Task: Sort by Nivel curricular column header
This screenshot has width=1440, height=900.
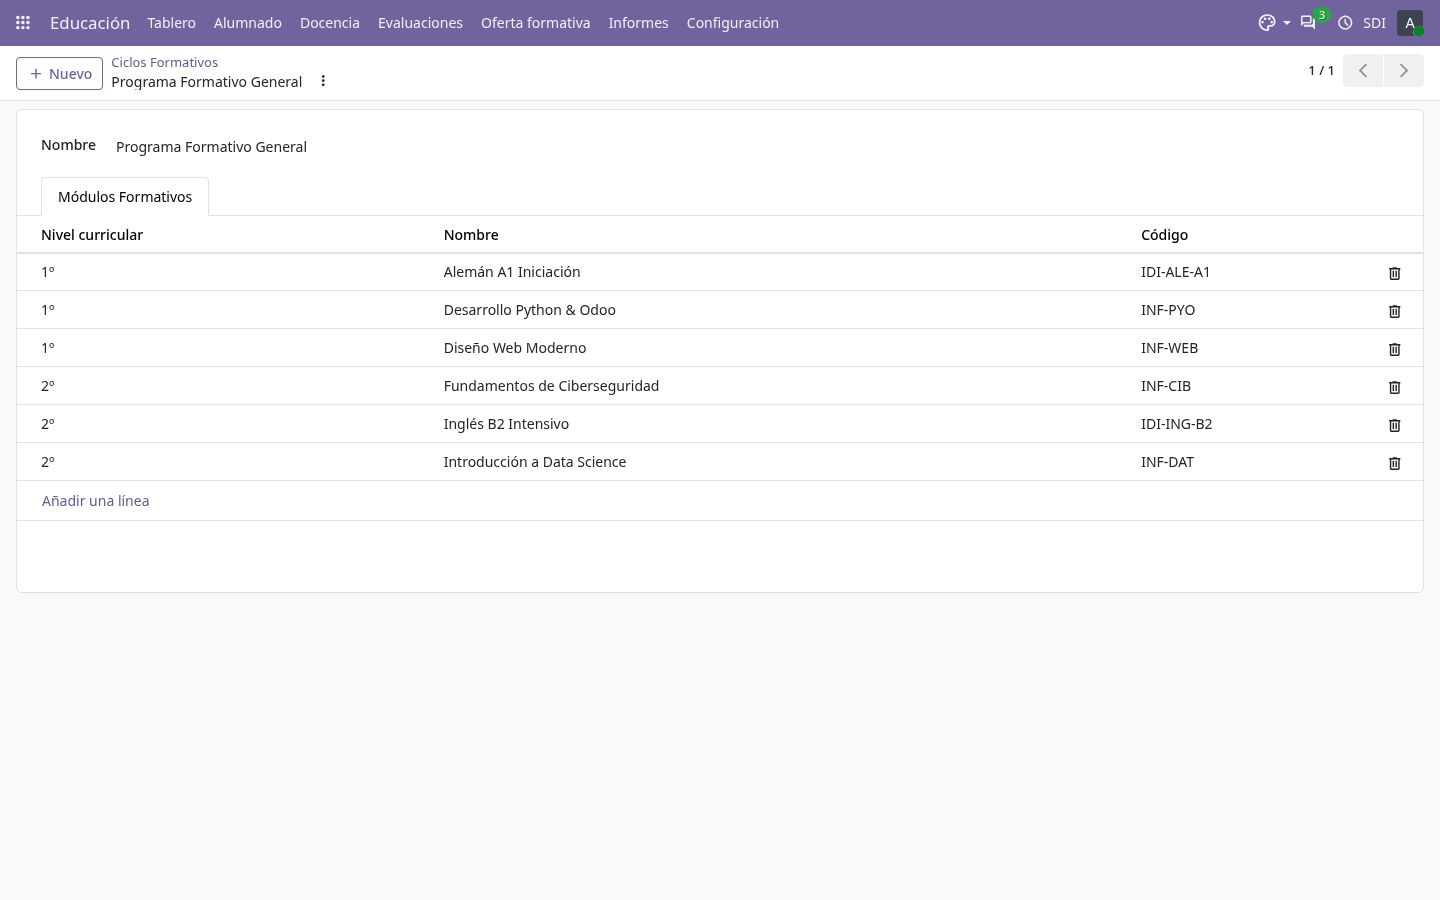Action: (92, 235)
